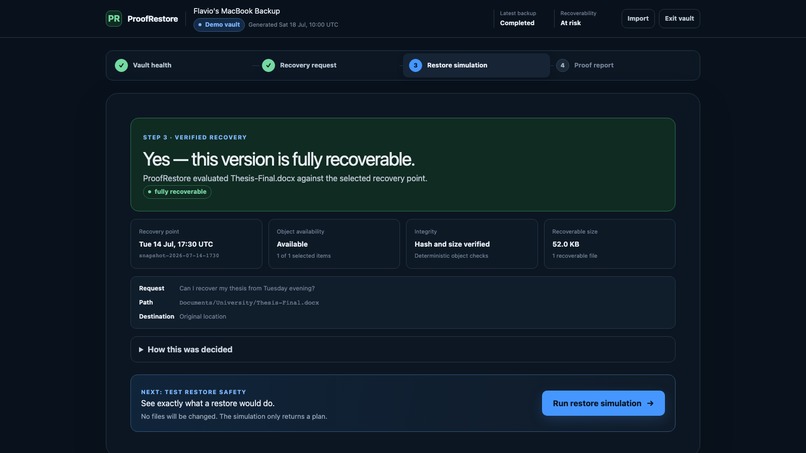
Task: Click the Flavio's MacBook Backup title
Action: point(236,11)
